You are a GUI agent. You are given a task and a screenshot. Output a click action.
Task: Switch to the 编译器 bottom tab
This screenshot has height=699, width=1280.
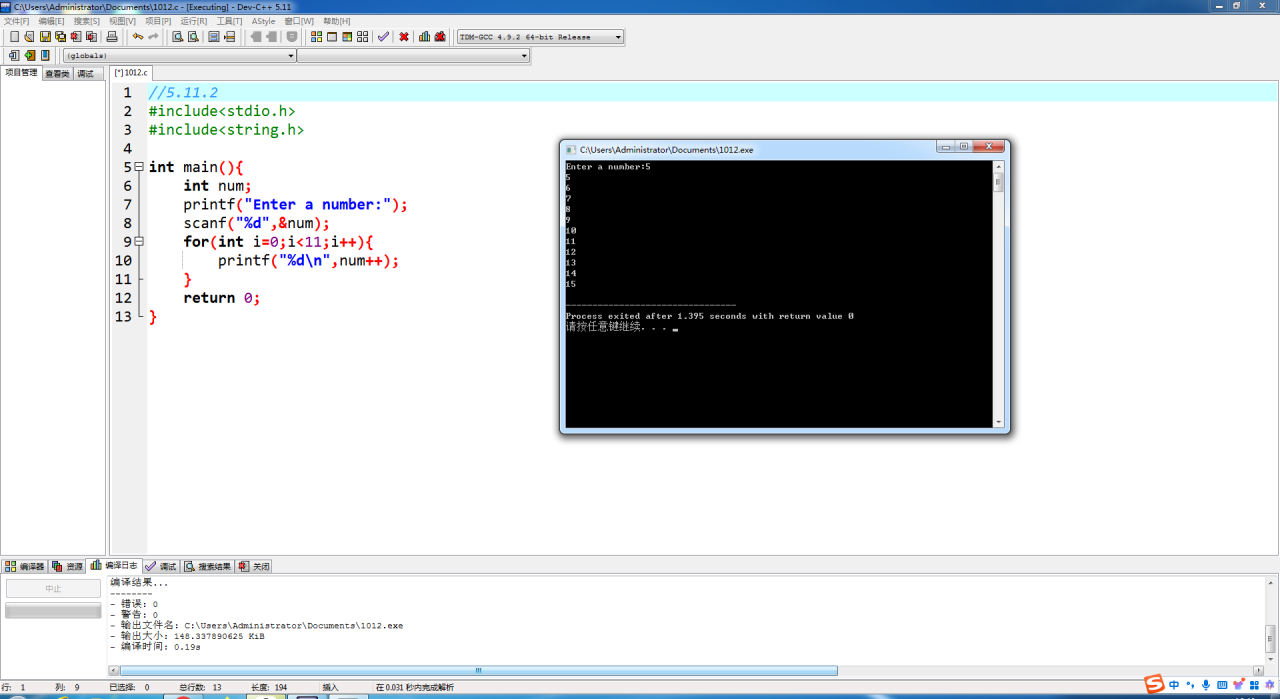(x=25, y=566)
